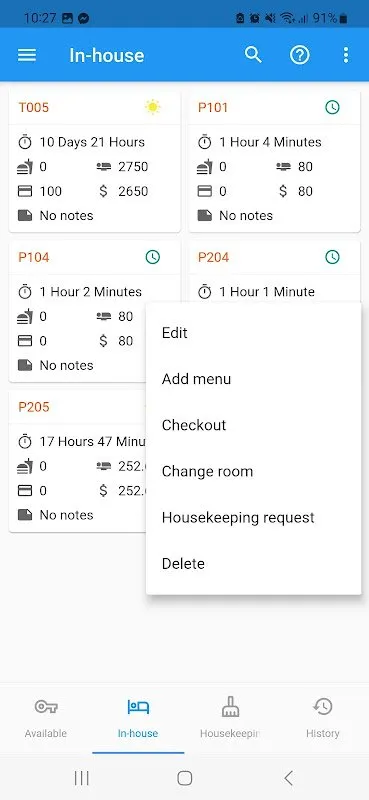Tap the Android back navigation button
369x800 pixels.
pos(288,778)
